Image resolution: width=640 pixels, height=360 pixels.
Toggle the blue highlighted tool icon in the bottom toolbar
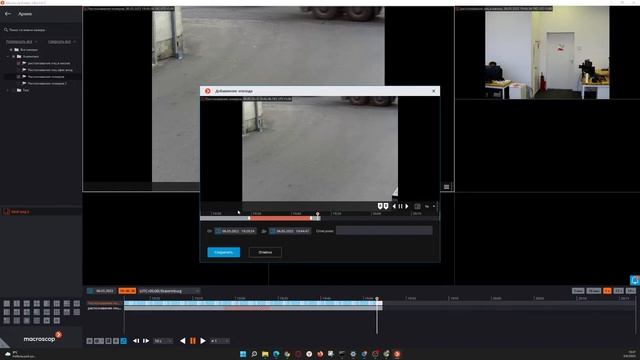point(124,341)
